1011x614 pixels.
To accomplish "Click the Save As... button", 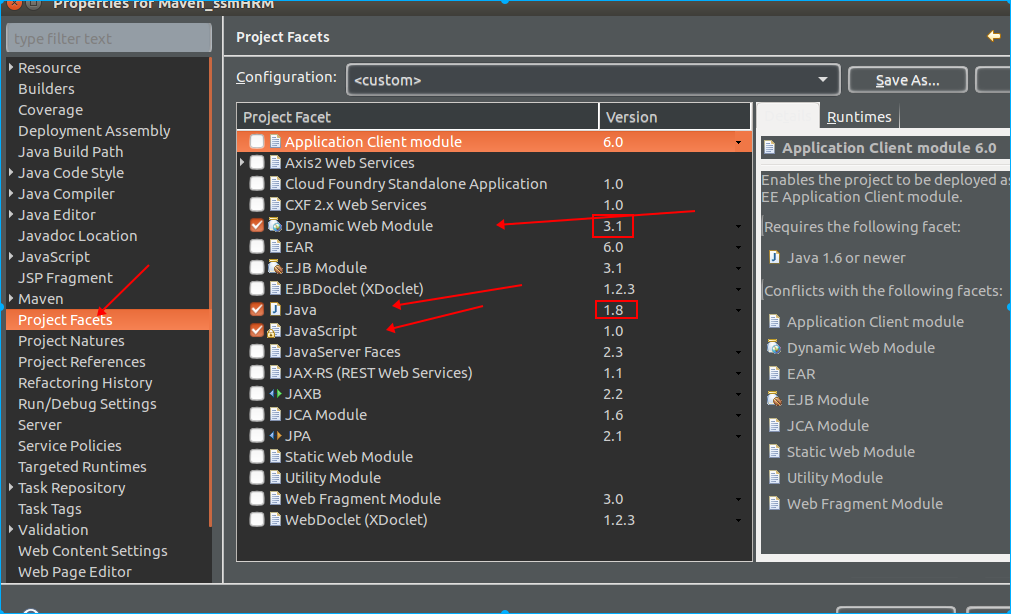I will coord(907,80).
